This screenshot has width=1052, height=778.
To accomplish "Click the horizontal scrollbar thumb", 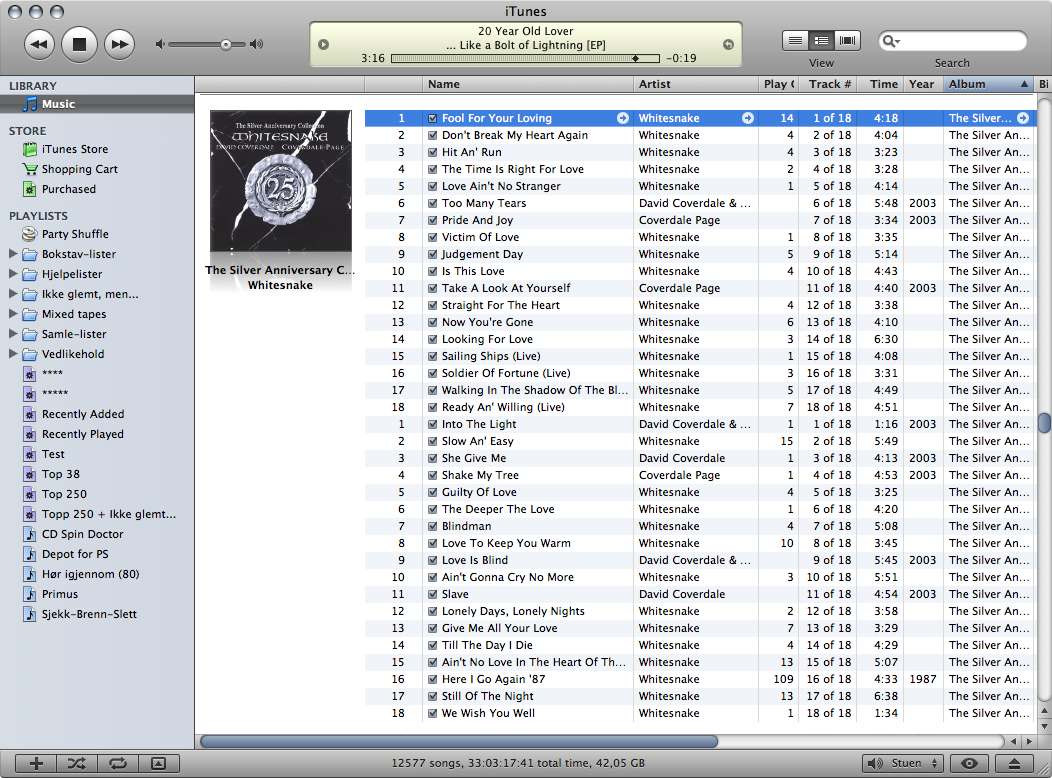I will click(459, 742).
